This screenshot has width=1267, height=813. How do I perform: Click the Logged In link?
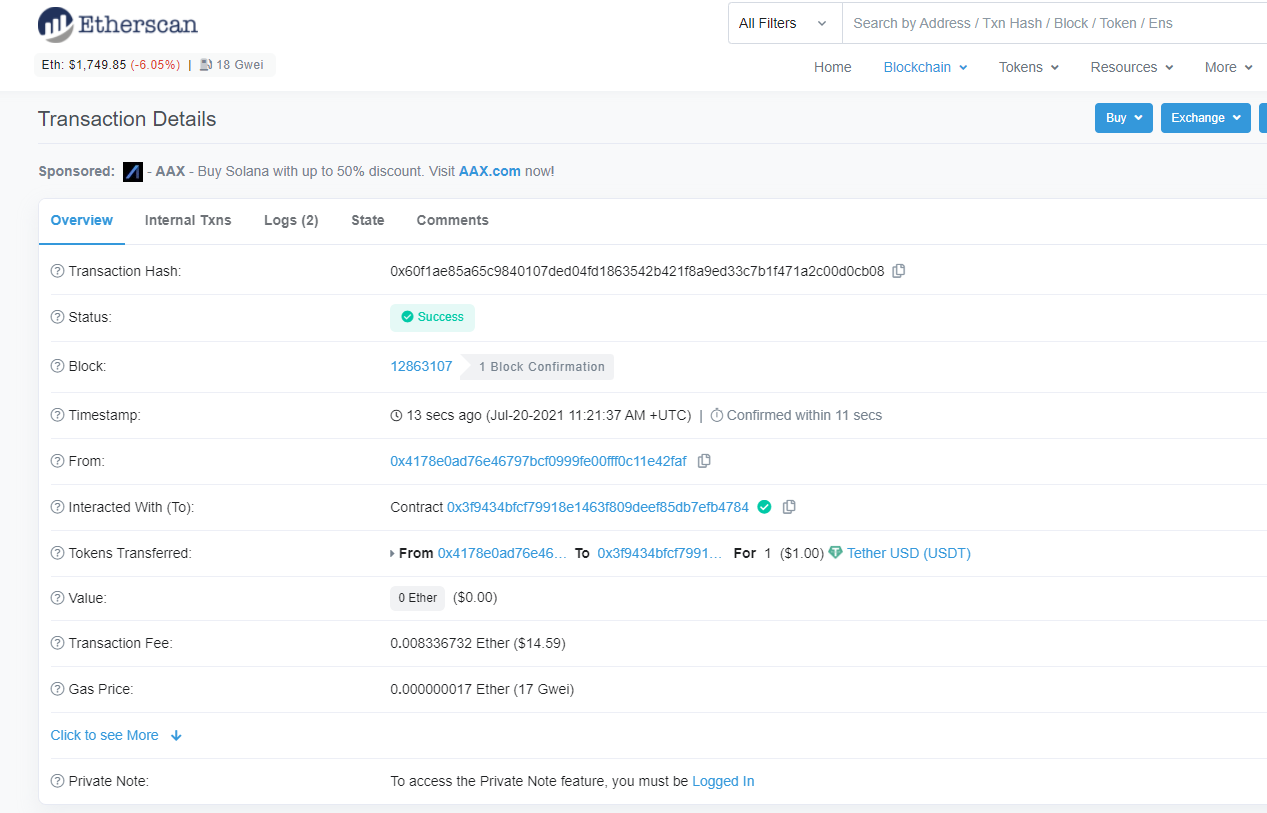tap(722, 781)
